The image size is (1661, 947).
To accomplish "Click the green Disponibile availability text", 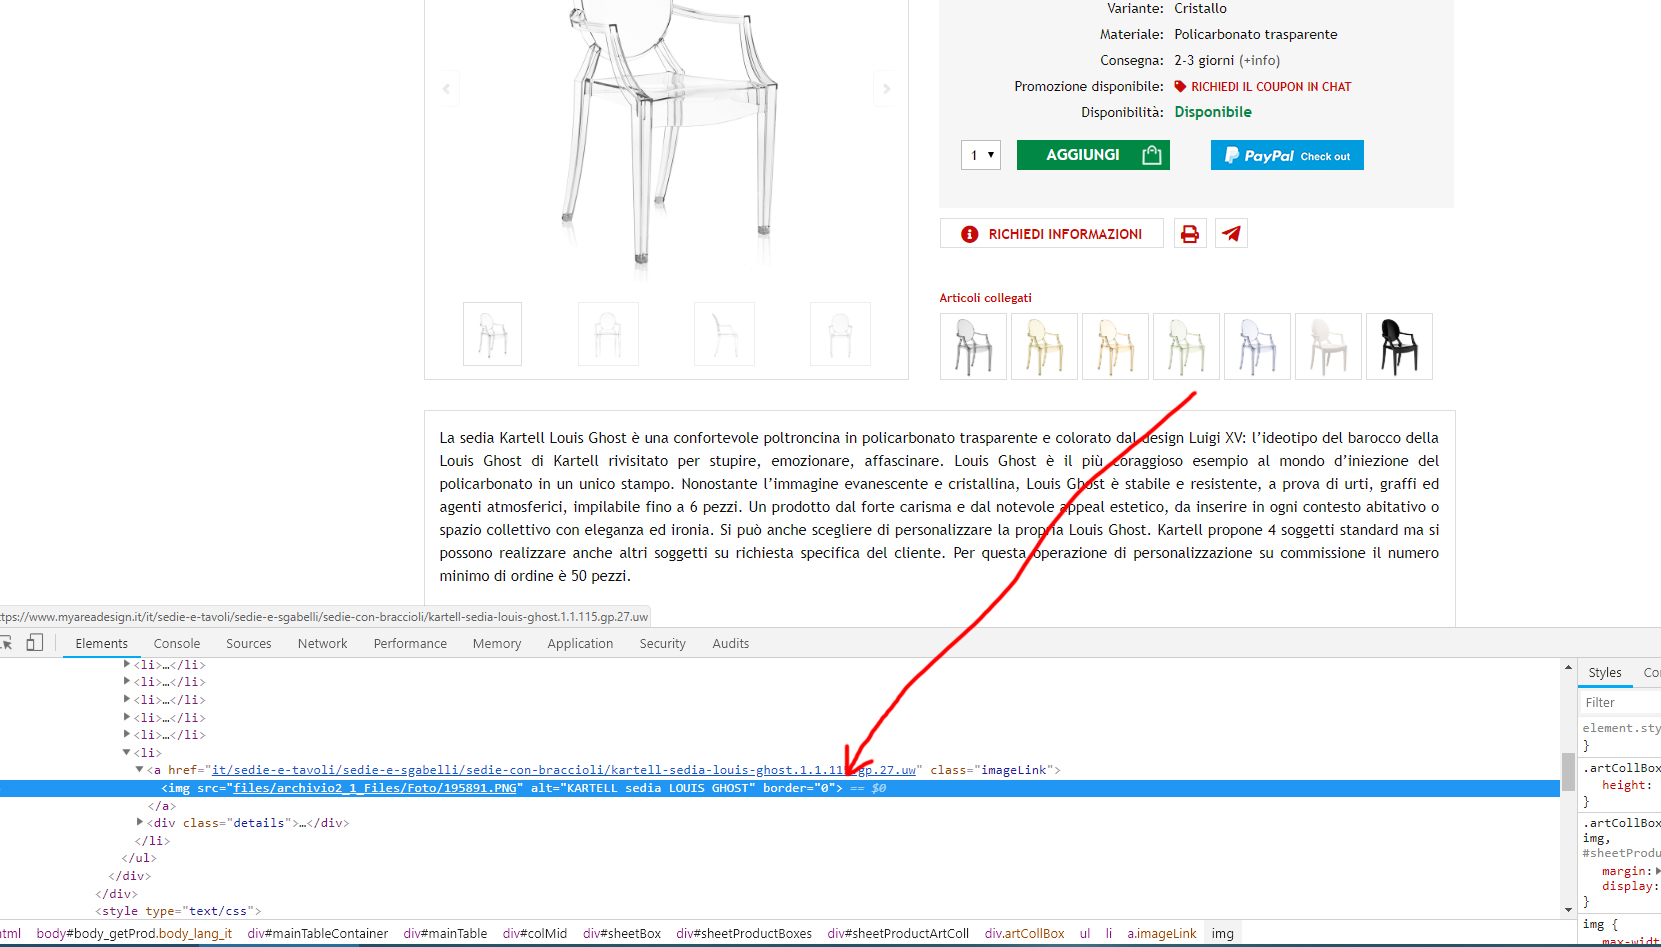I will [x=1213, y=112].
